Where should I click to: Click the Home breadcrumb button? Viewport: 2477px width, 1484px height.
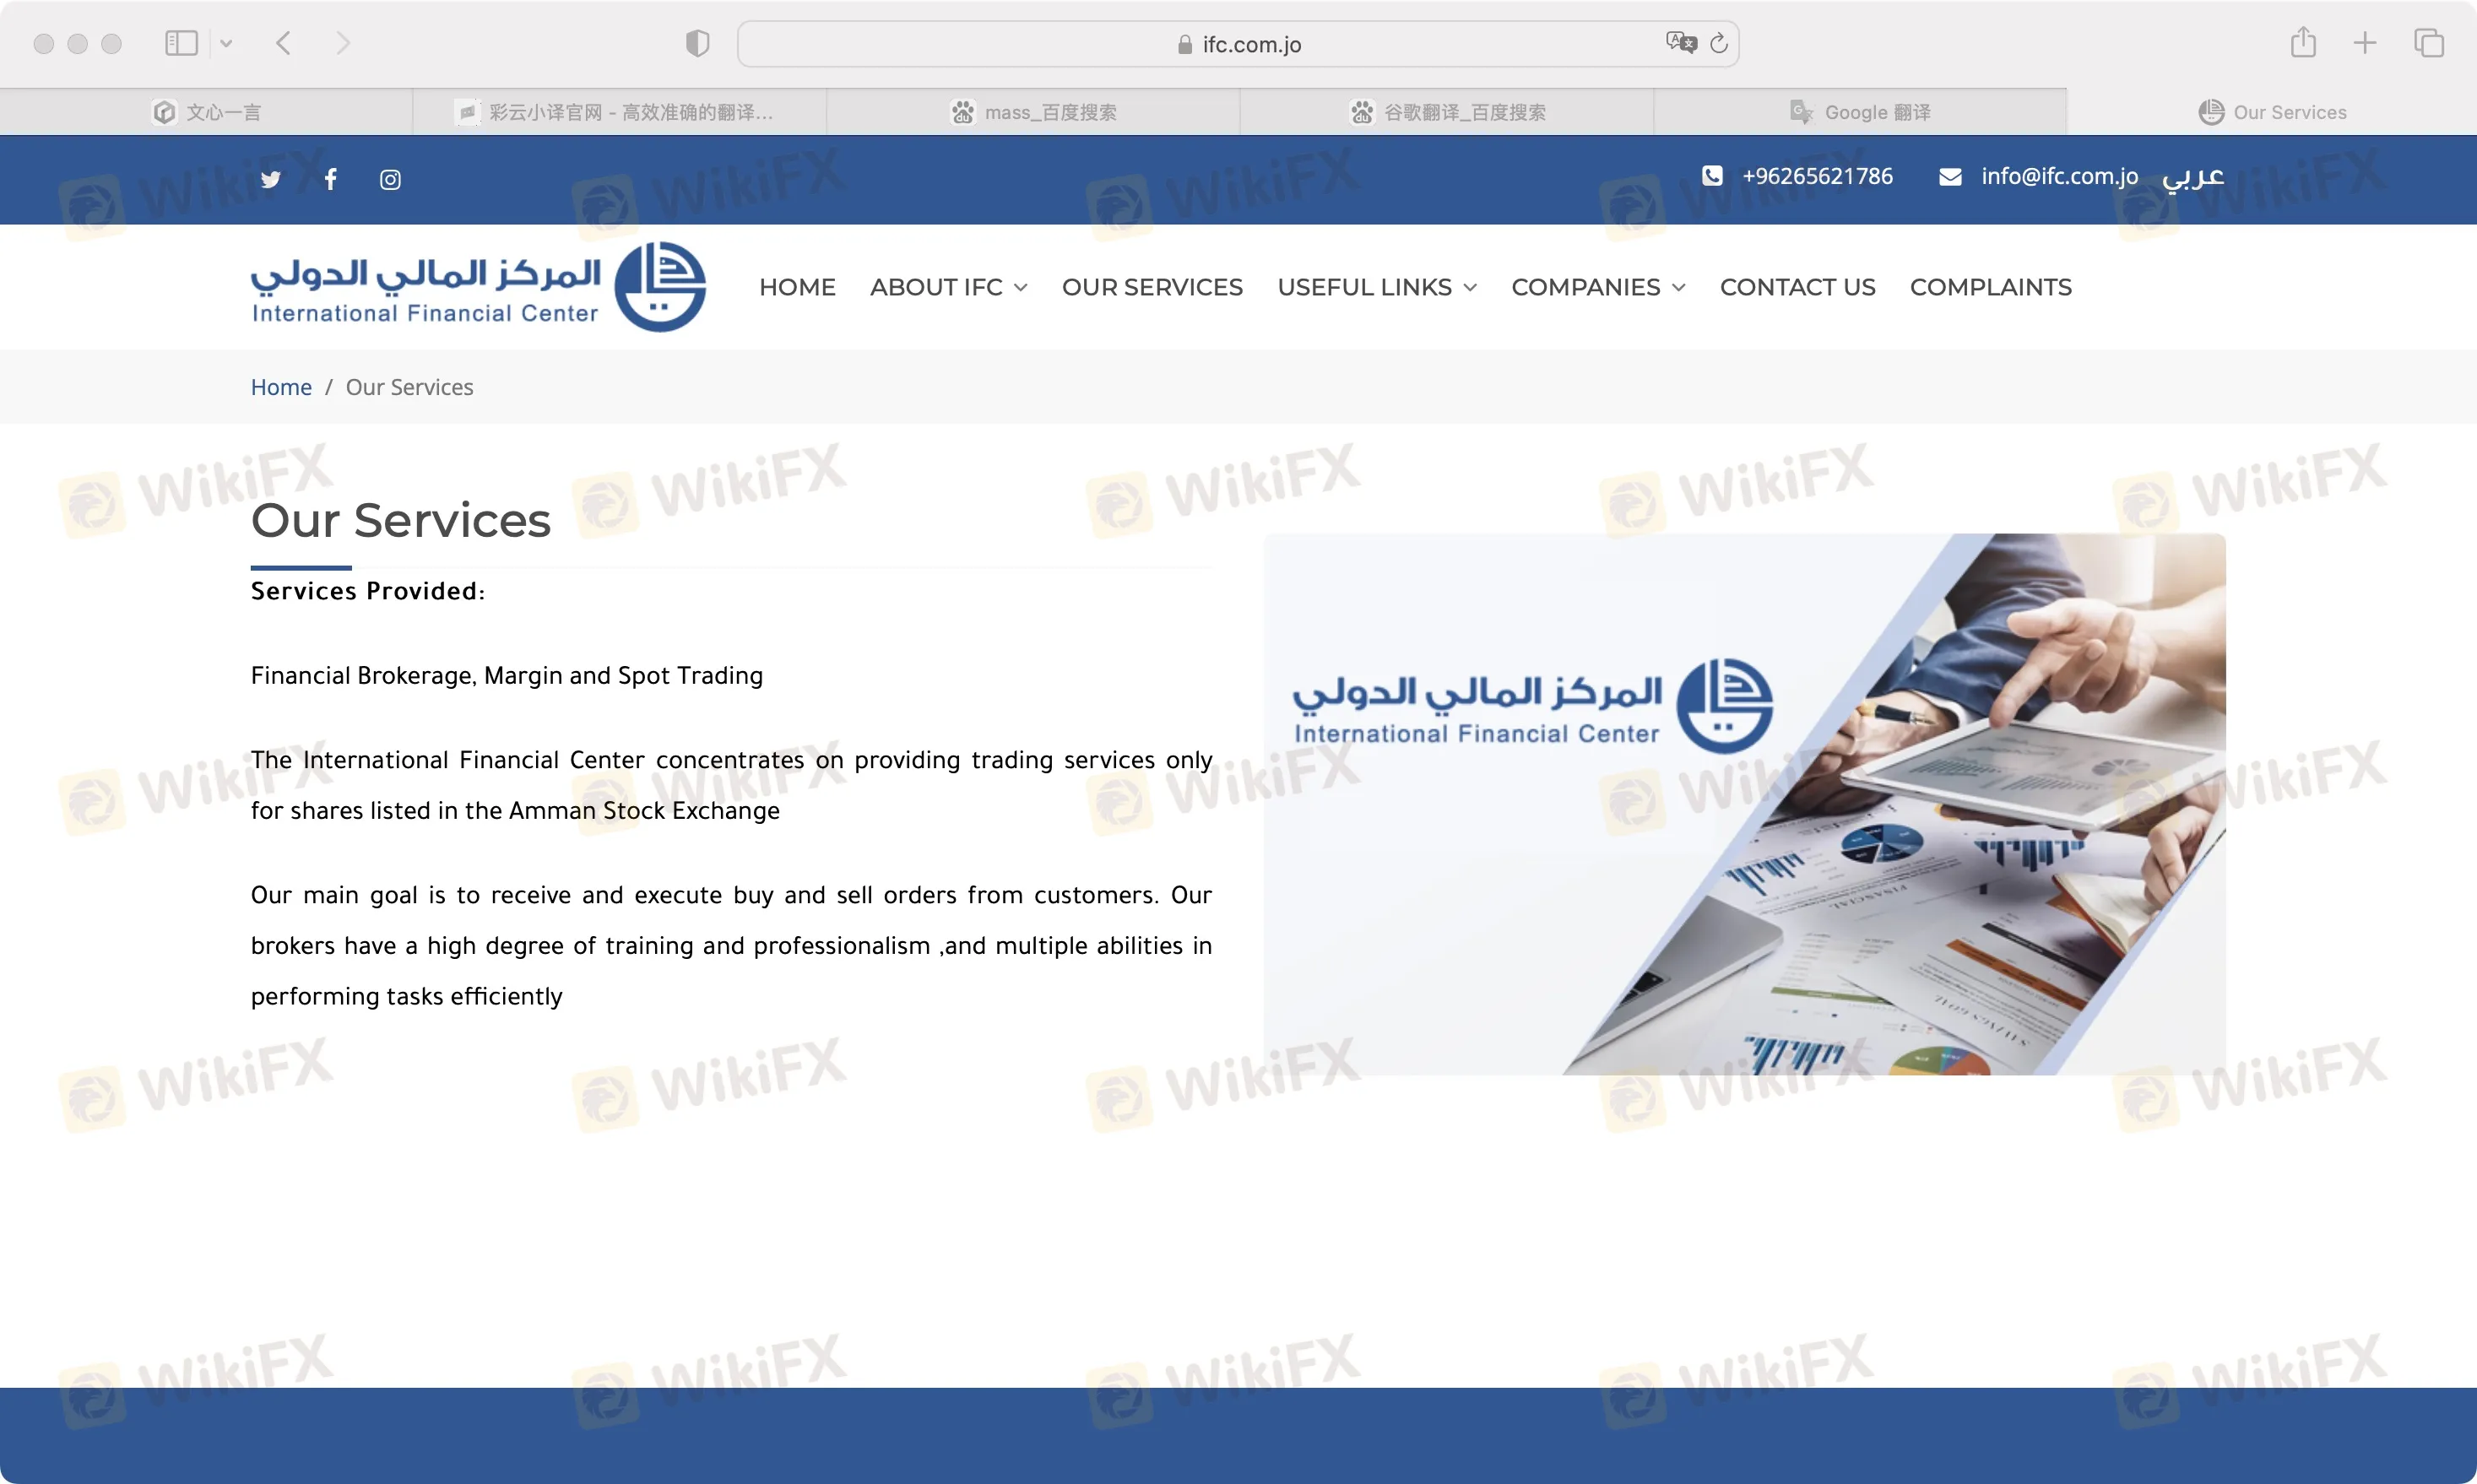tap(279, 385)
